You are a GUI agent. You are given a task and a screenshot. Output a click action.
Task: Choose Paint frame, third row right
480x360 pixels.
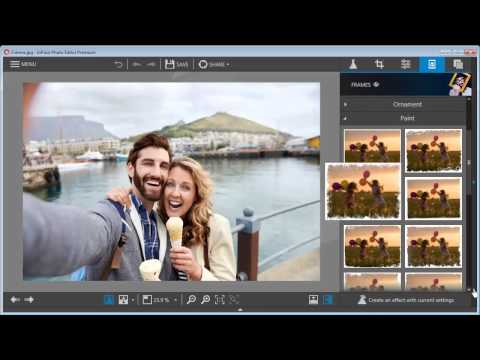pyautogui.click(x=434, y=246)
